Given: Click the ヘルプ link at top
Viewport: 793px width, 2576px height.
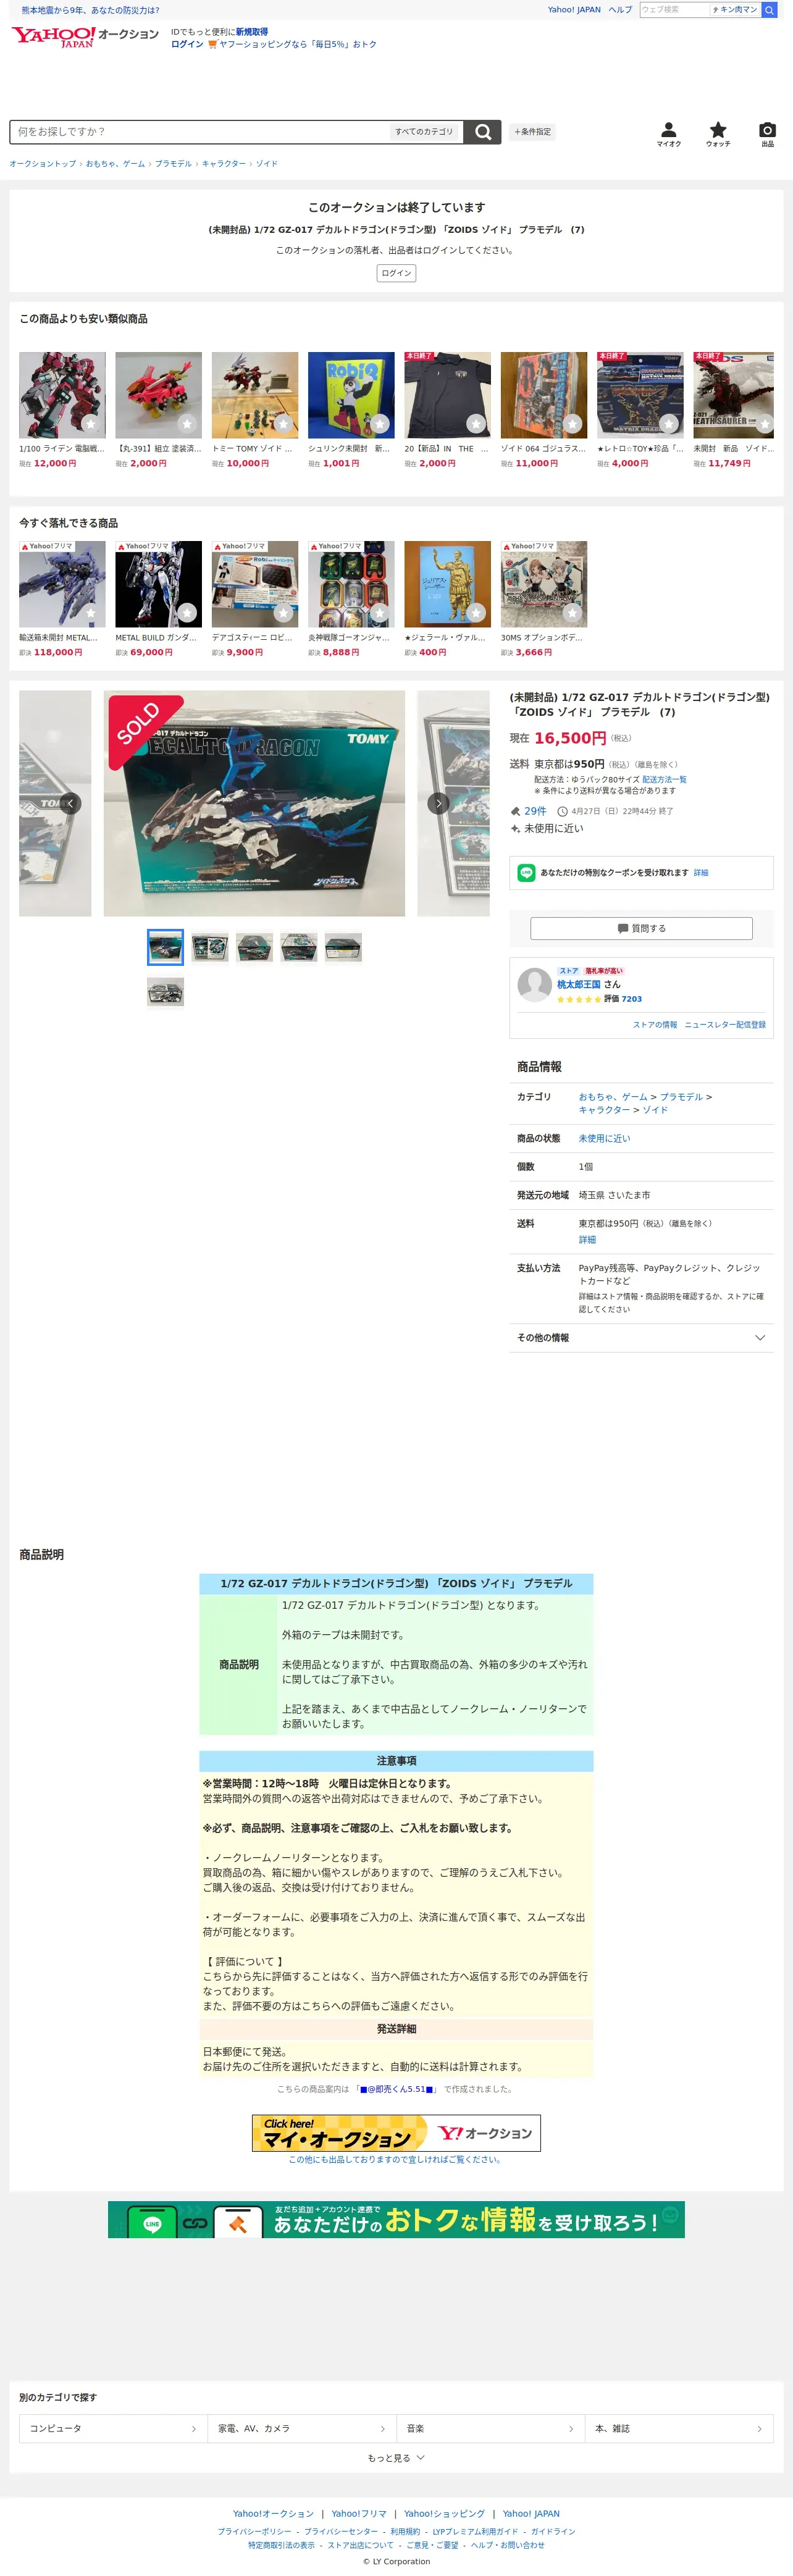Looking at the screenshot, I should click(x=620, y=10).
